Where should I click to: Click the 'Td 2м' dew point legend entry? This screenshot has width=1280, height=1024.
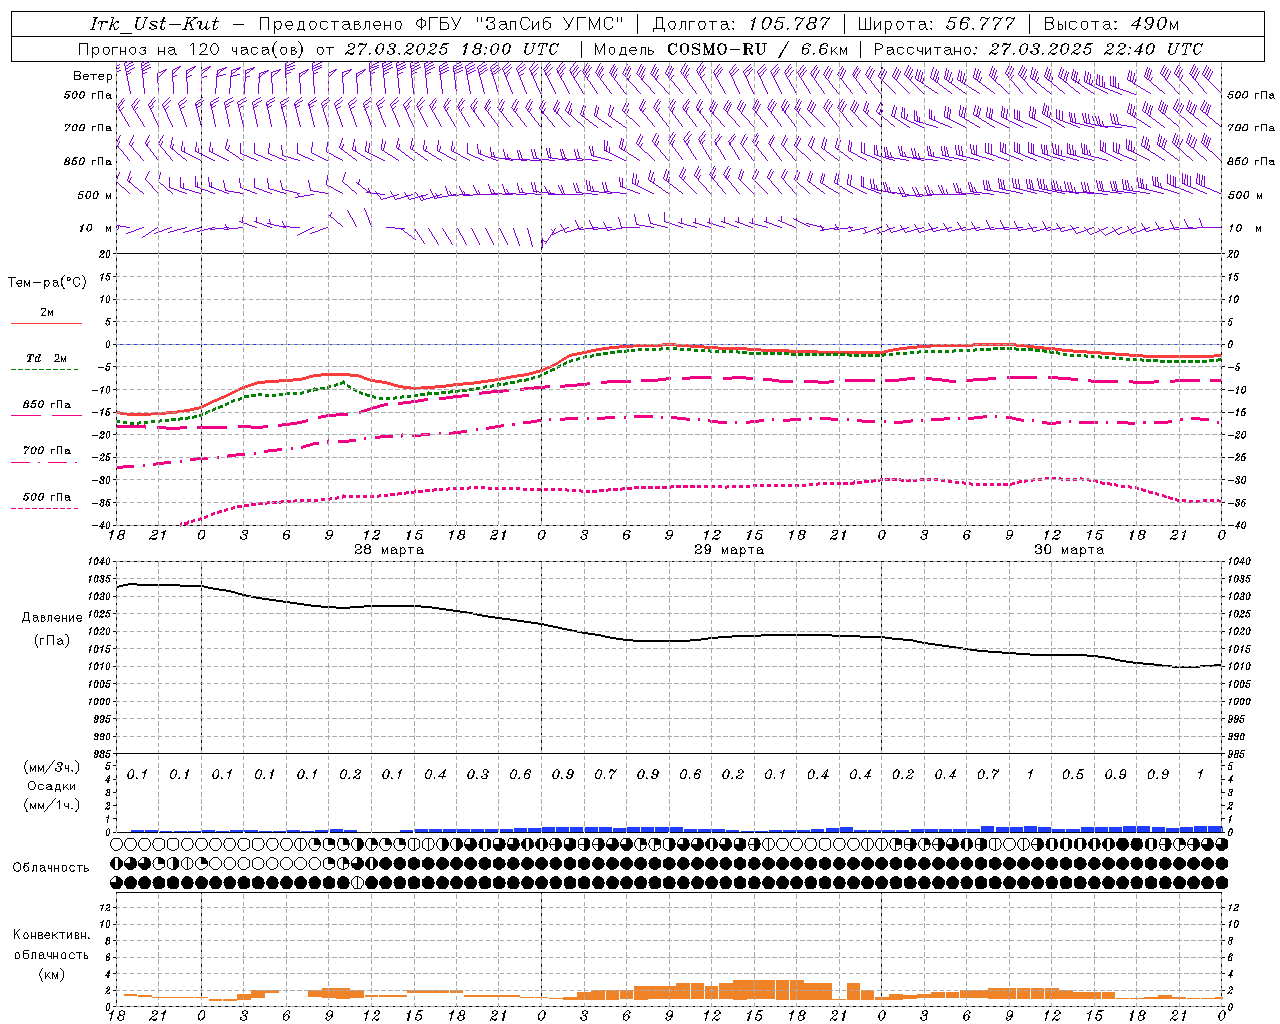(x=47, y=358)
